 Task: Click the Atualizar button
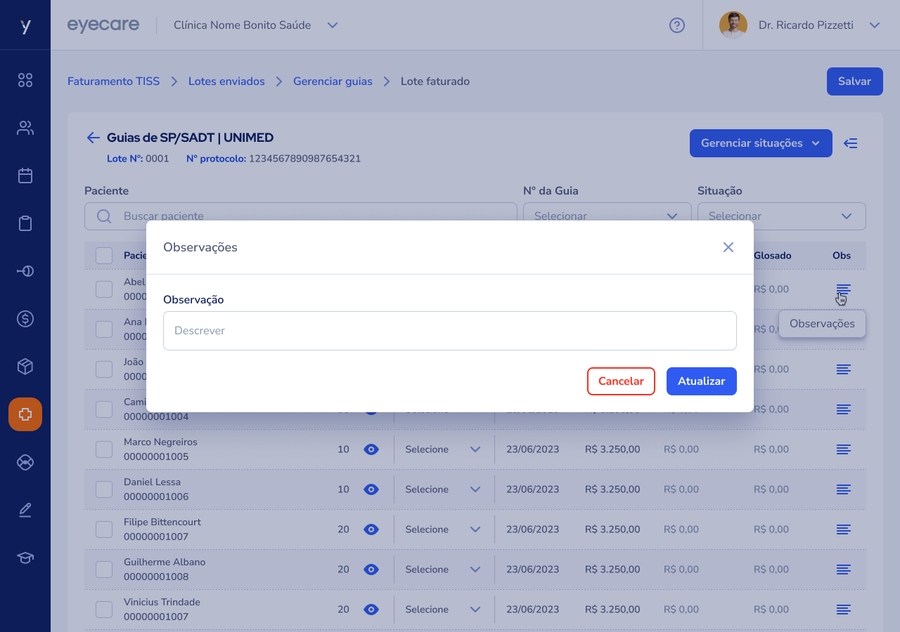click(701, 381)
